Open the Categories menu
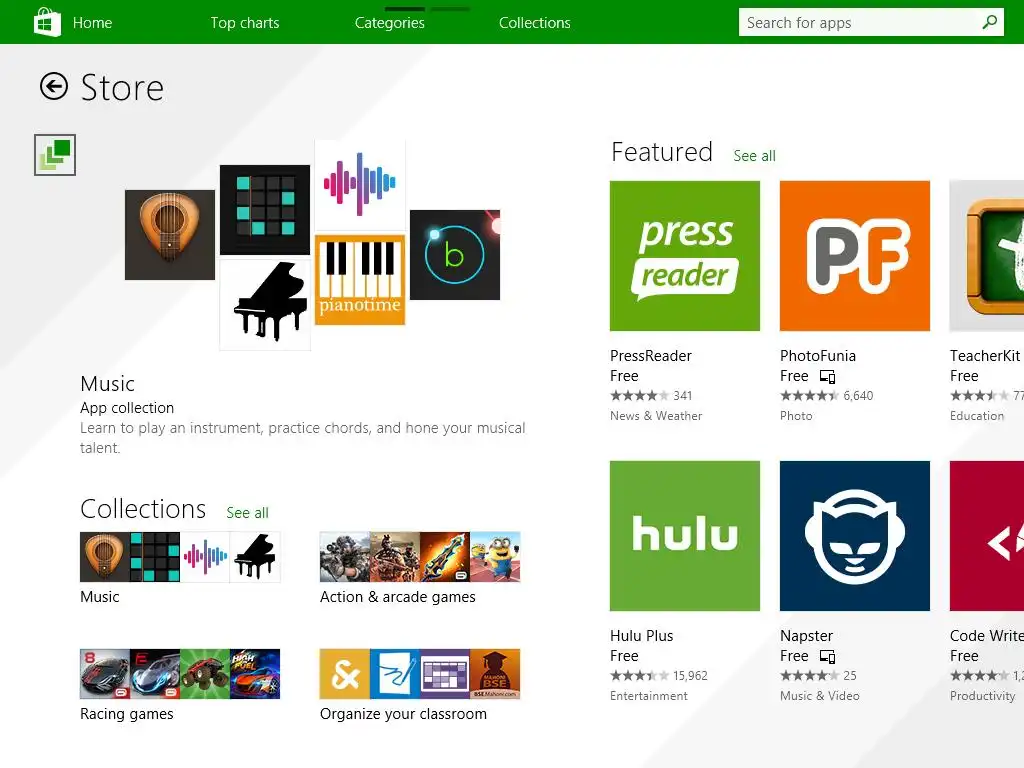The width and height of the screenshot is (1024, 768). click(390, 23)
